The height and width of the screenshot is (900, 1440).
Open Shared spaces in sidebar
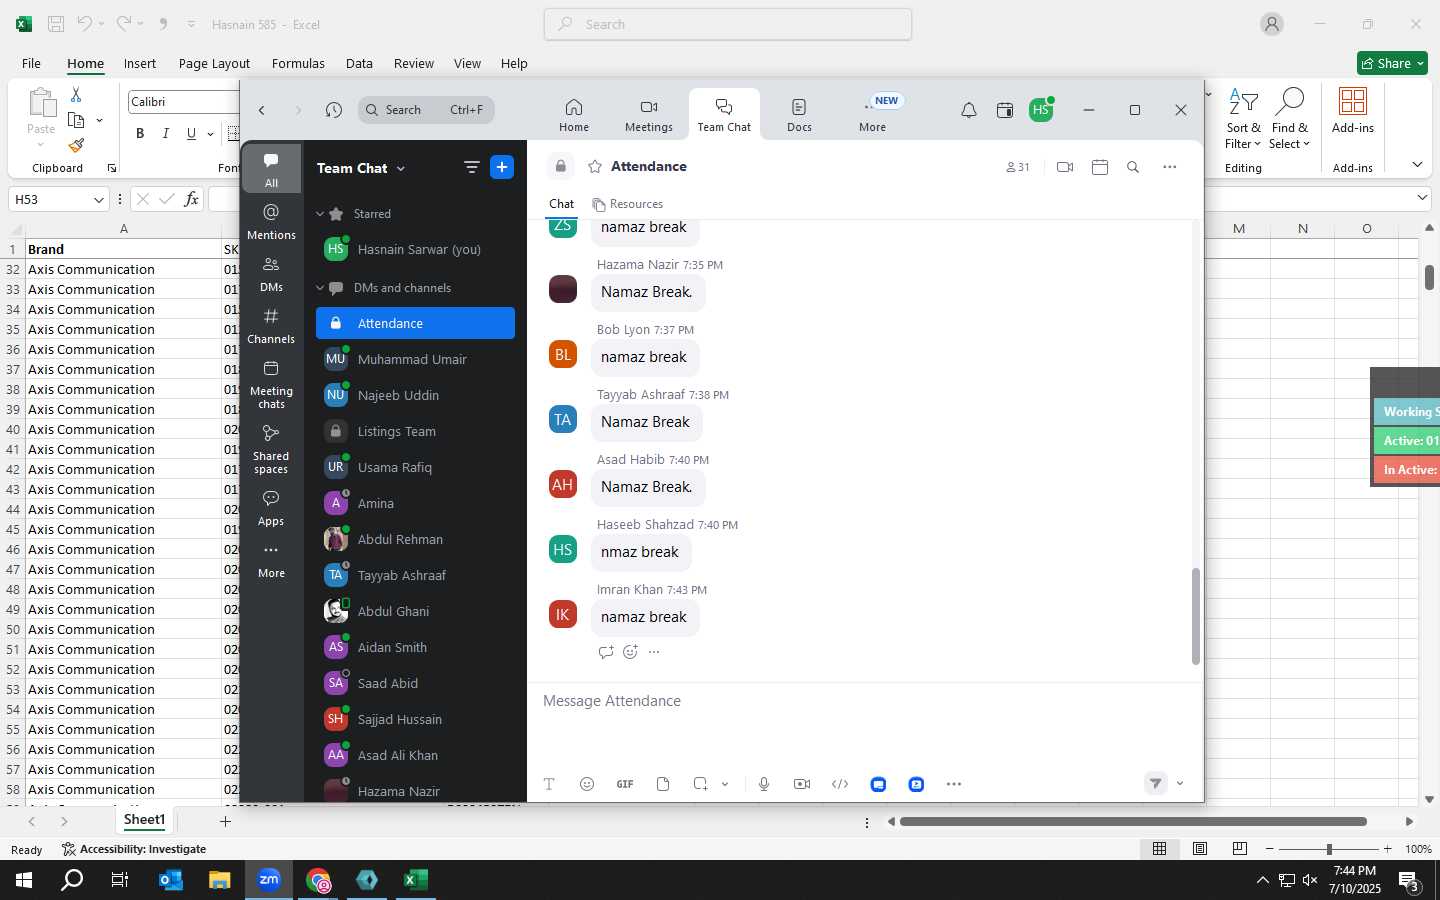(x=271, y=449)
